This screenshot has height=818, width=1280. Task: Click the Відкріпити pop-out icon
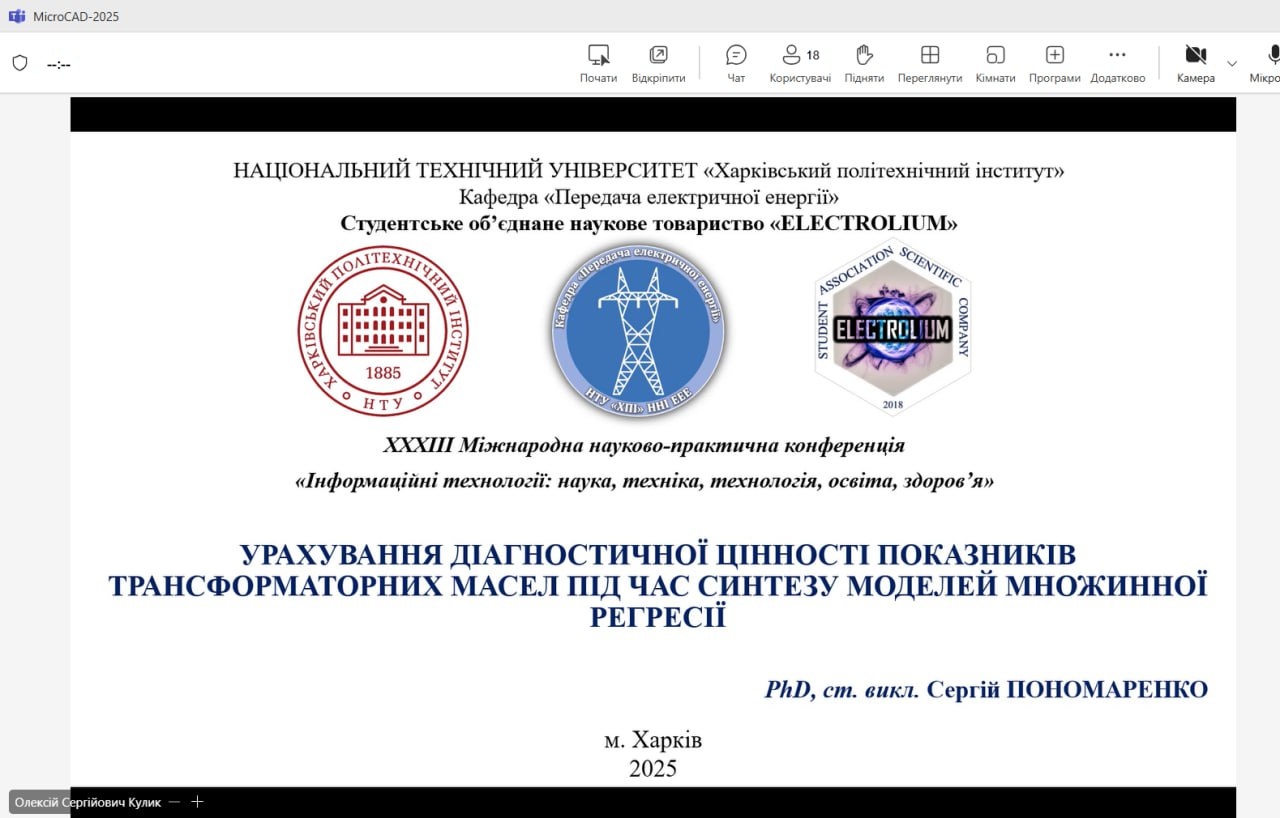[658, 64]
